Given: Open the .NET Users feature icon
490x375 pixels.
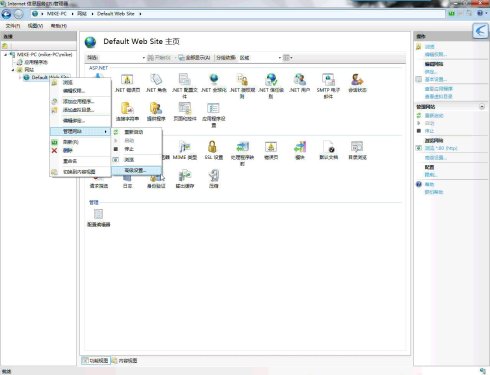Looking at the screenshot, I should tap(299, 83).
